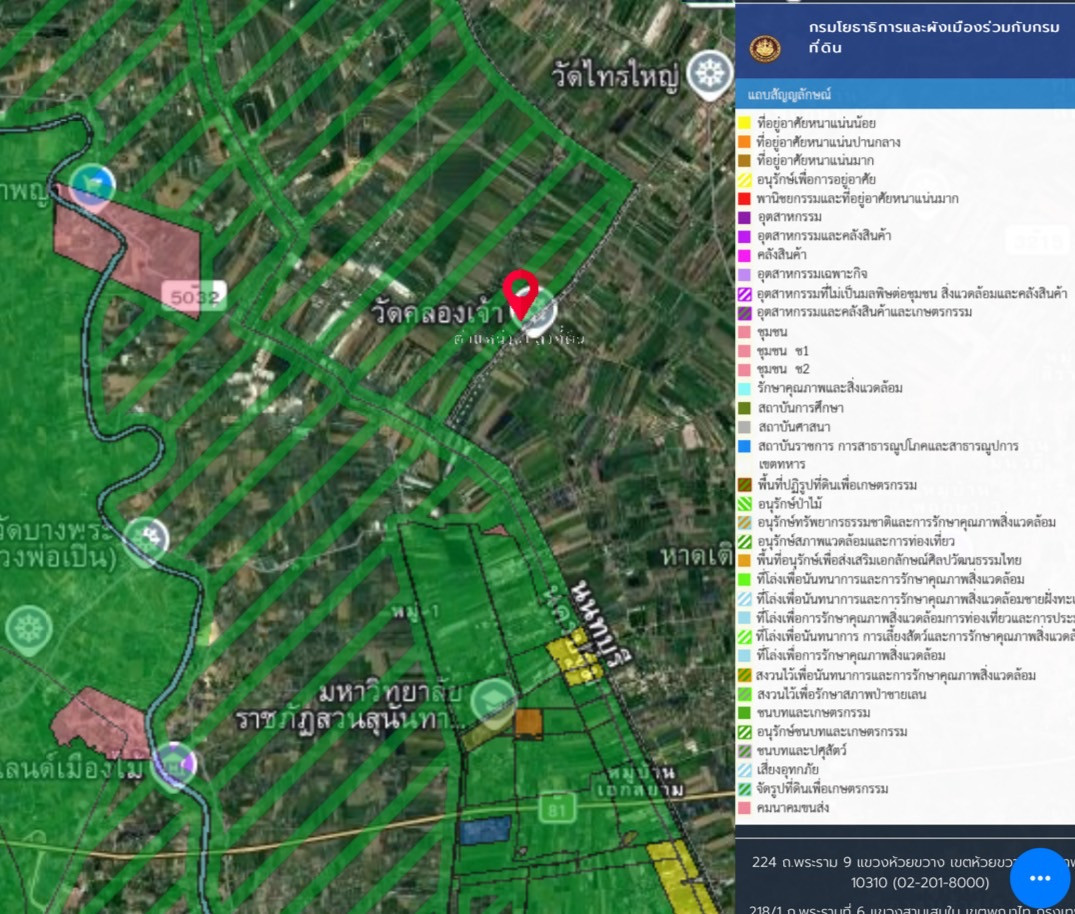Click the red location pin on the map
The height and width of the screenshot is (914, 1075).
click(520, 293)
